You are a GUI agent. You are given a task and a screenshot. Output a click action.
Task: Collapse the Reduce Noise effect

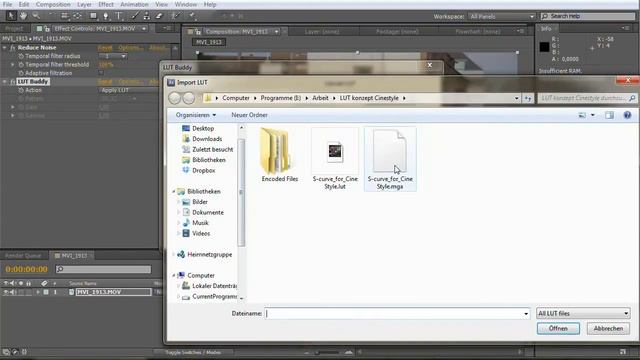pyautogui.click(x=5, y=48)
